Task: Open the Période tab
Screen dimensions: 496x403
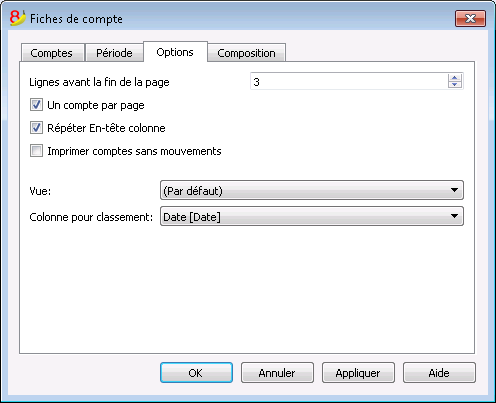Action: (114, 53)
